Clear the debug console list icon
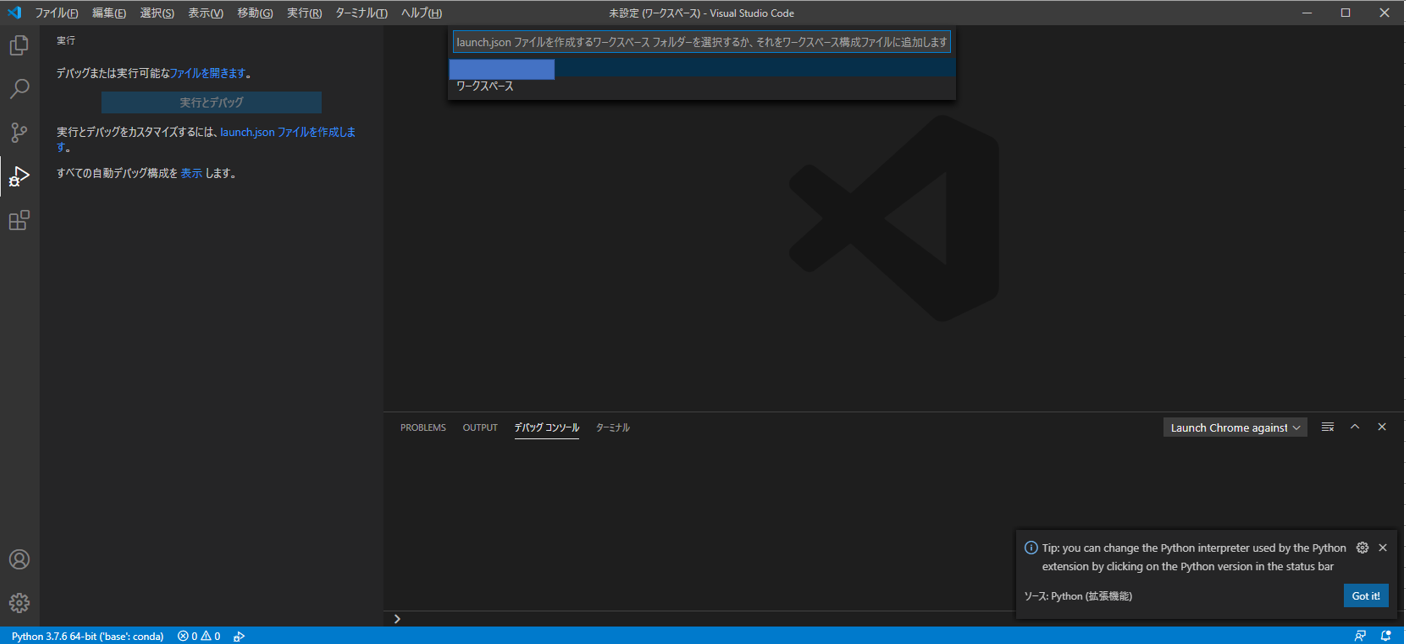Viewport: 1406px width, 644px height. click(1328, 427)
